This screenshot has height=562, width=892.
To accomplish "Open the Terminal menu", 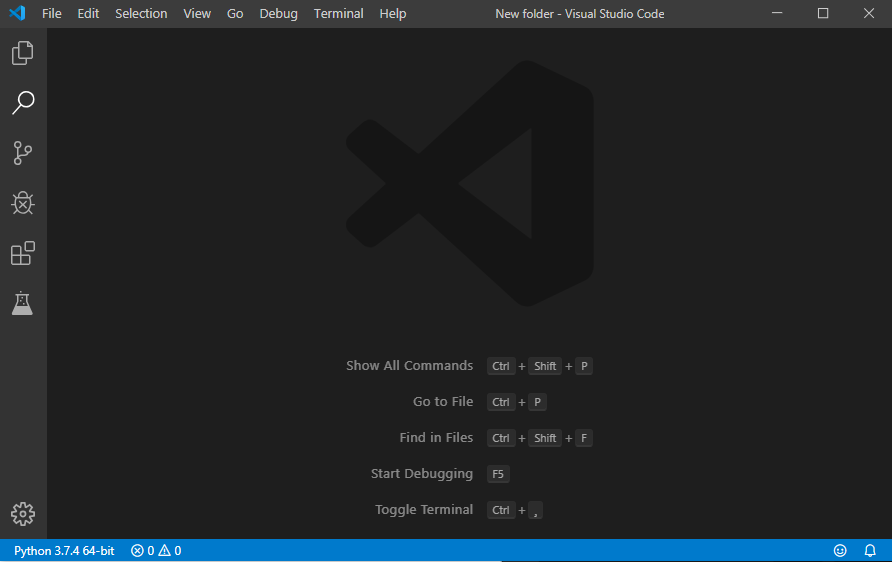I will click(338, 14).
